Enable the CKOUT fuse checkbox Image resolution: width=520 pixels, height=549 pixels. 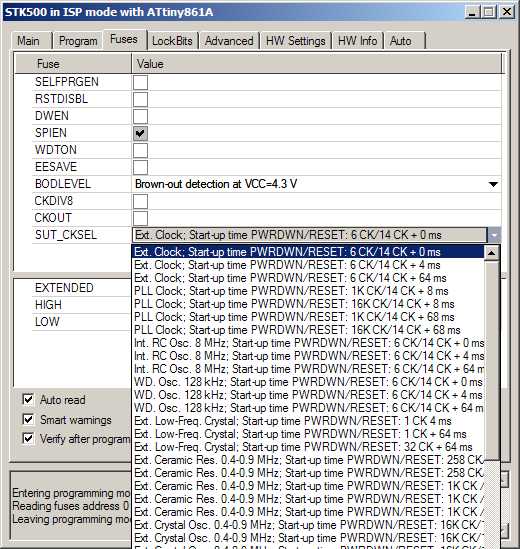(140, 218)
